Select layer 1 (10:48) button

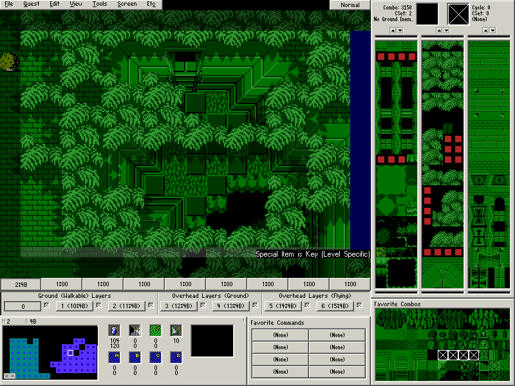[x=74, y=306]
